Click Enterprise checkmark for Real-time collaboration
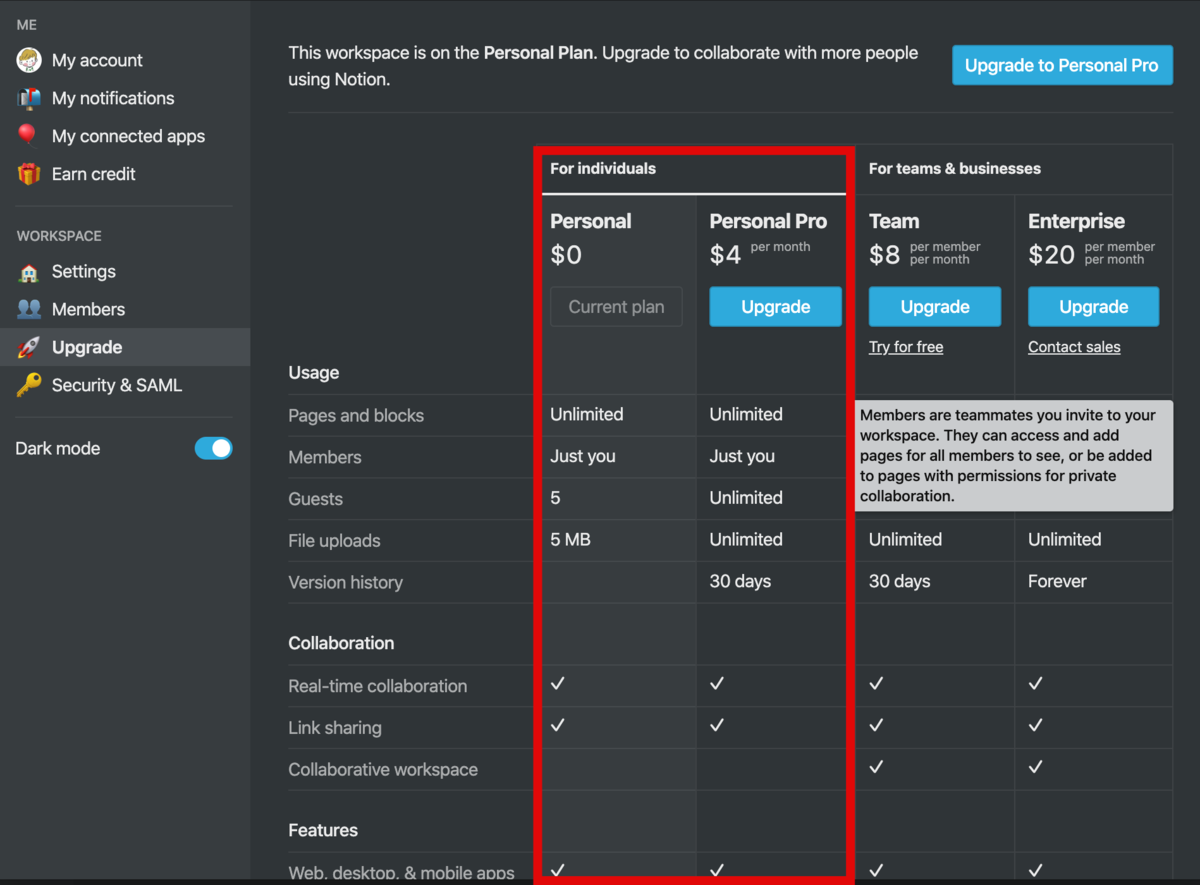Viewport: 1200px width, 885px height. click(1036, 683)
